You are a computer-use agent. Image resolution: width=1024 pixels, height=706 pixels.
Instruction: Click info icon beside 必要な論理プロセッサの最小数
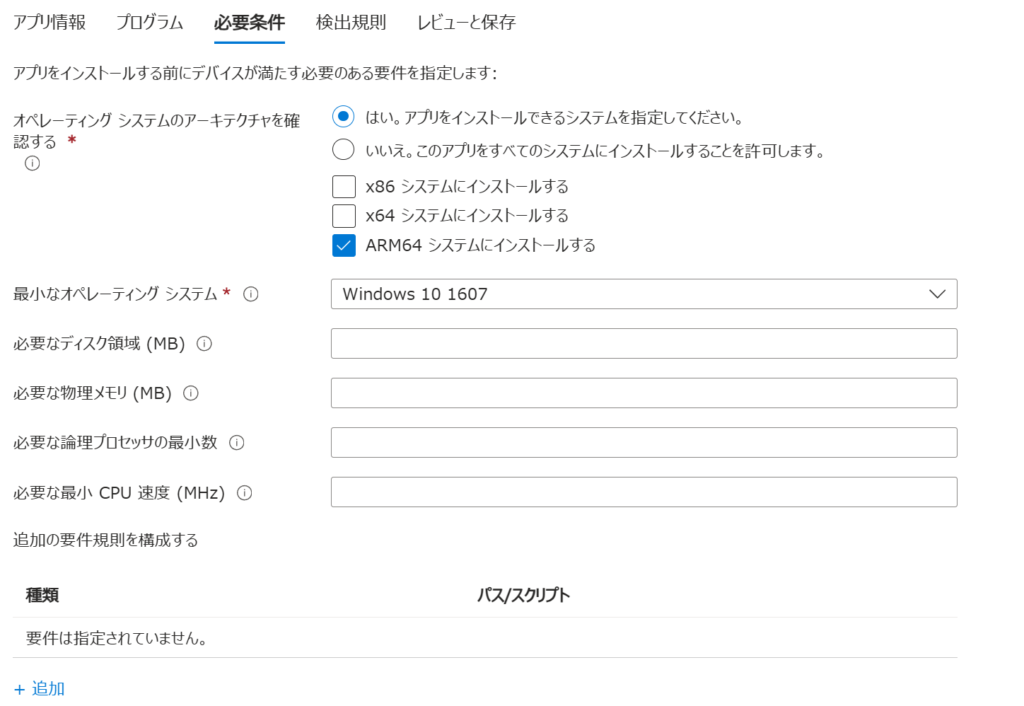(x=237, y=442)
